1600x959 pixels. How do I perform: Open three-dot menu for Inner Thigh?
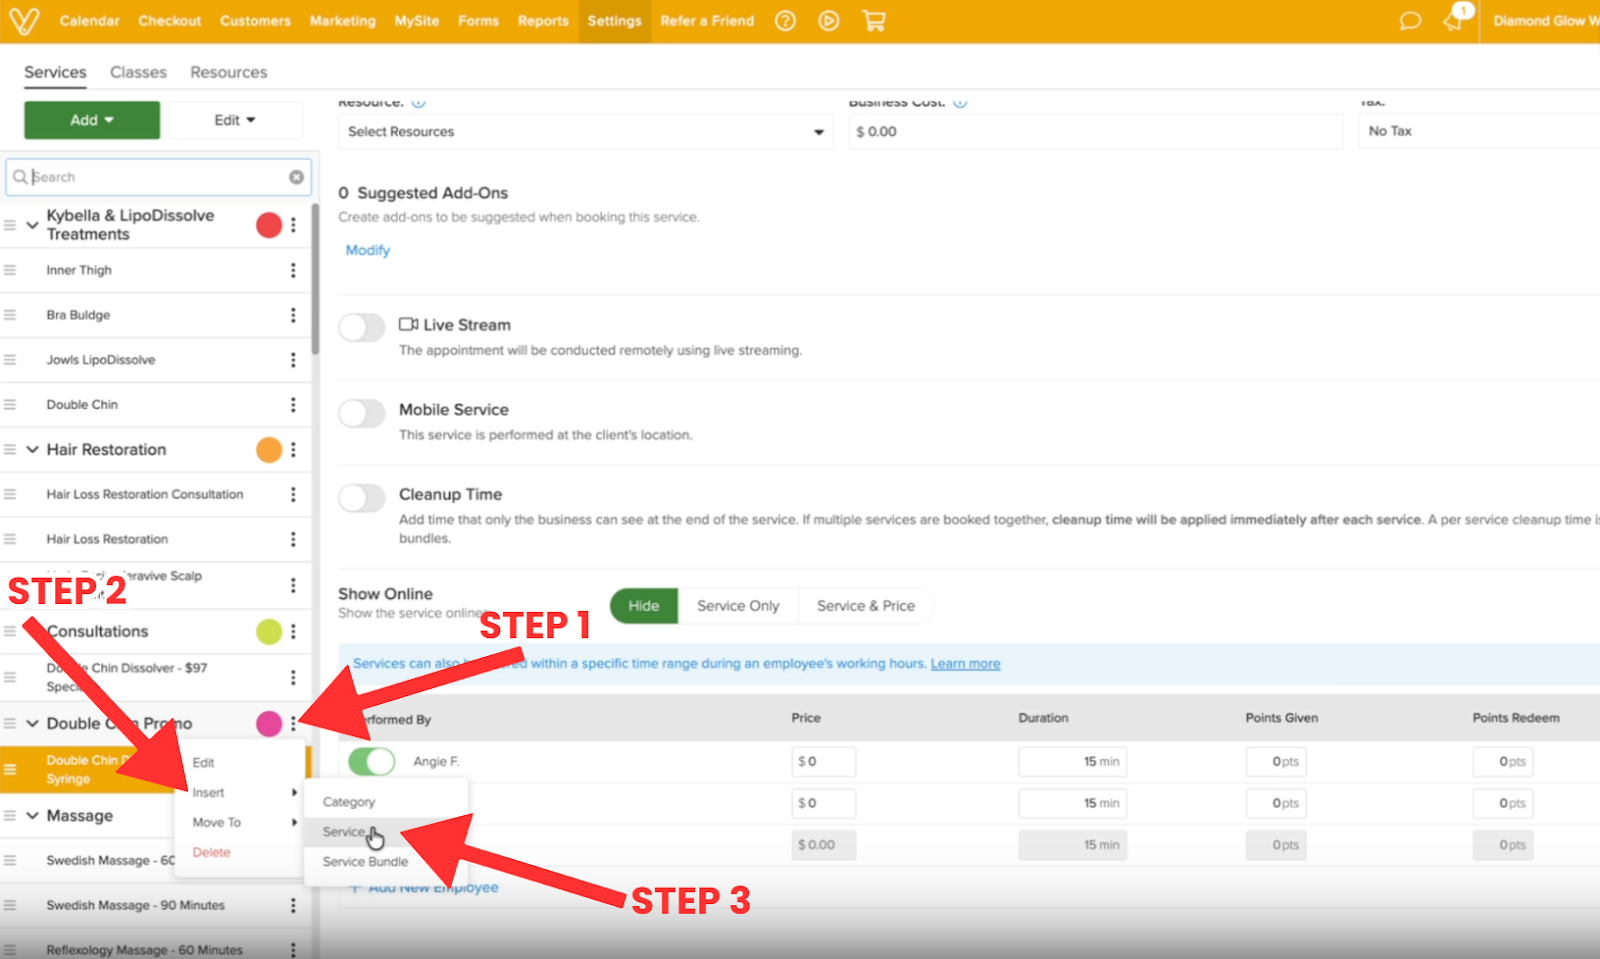pos(293,270)
